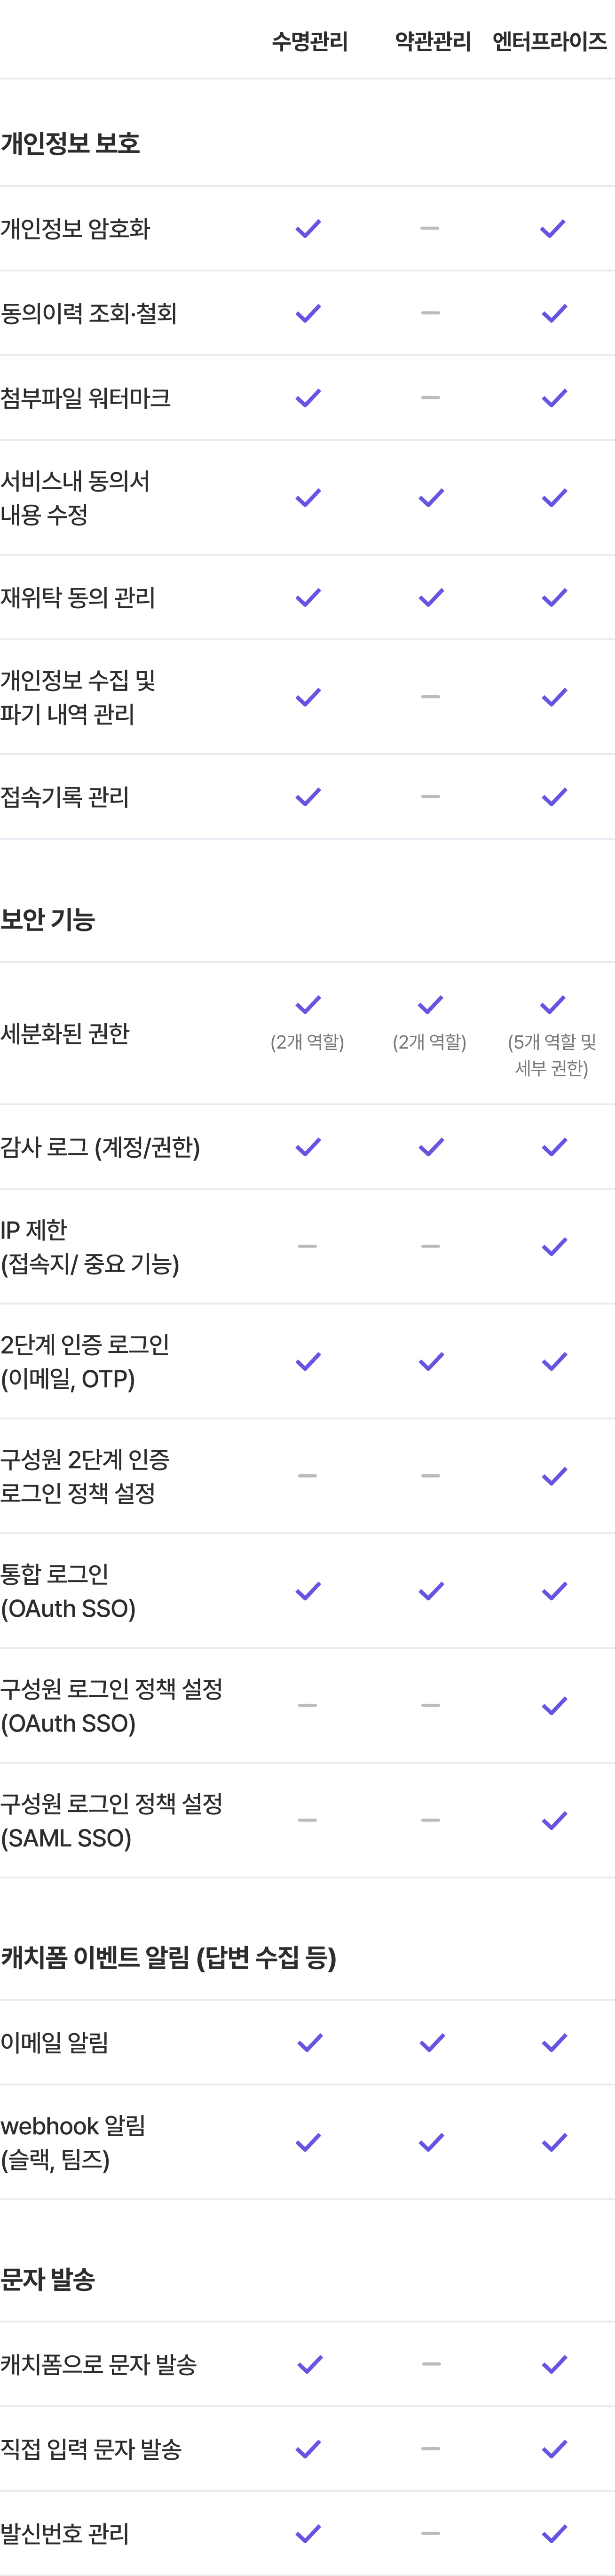Image resolution: width=615 pixels, height=2576 pixels.
Task: Click the 약관관리 checkmark for 통합 로그인 (OAuth SSO)
Action: click(431, 1591)
